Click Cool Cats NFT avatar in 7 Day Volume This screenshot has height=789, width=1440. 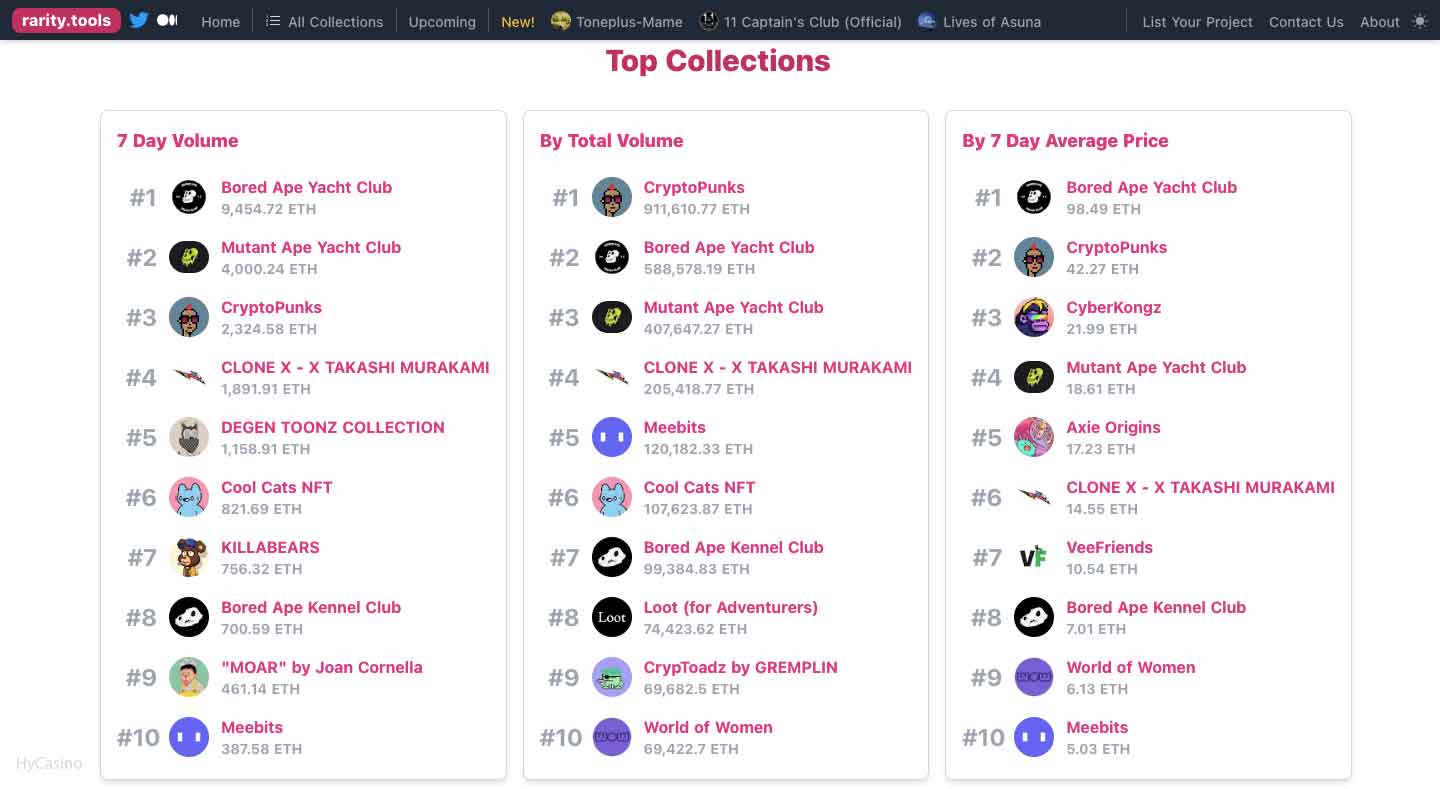(189, 497)
